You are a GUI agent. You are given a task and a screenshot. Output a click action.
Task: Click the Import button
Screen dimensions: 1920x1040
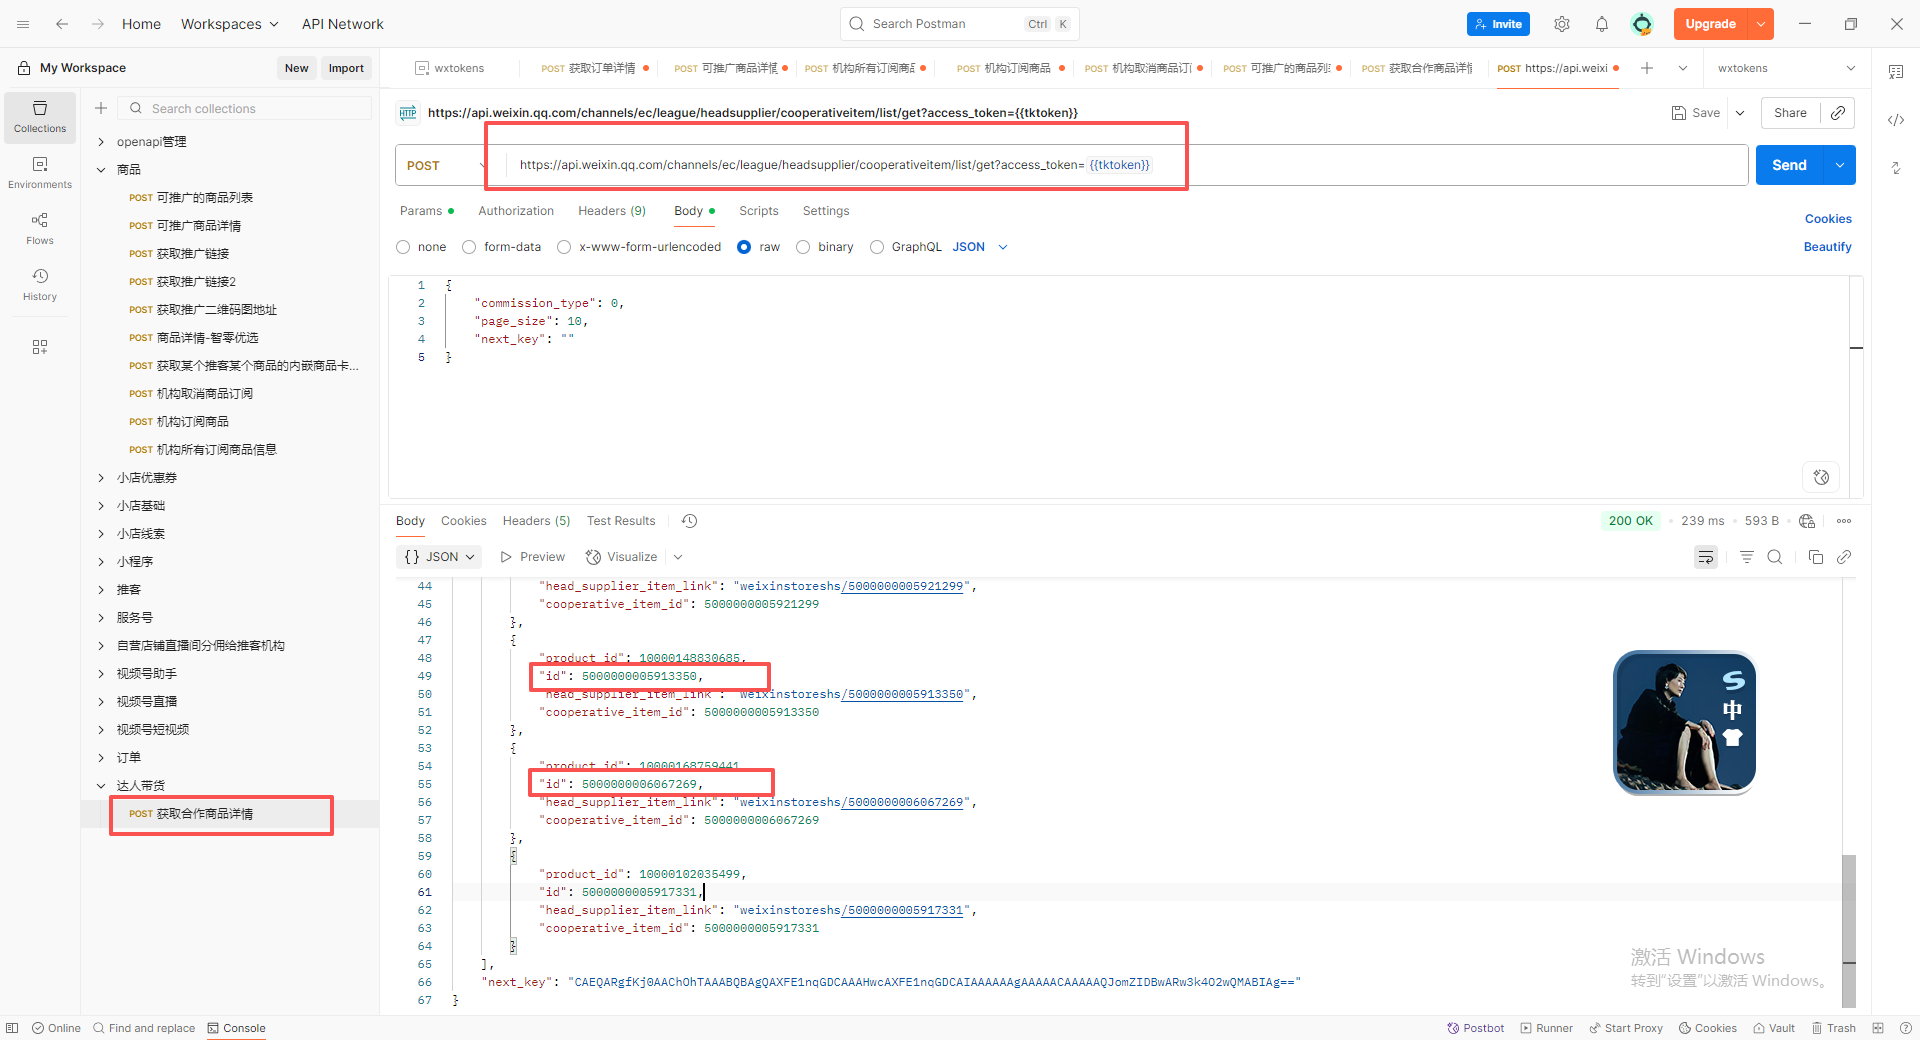coord(346,68)
